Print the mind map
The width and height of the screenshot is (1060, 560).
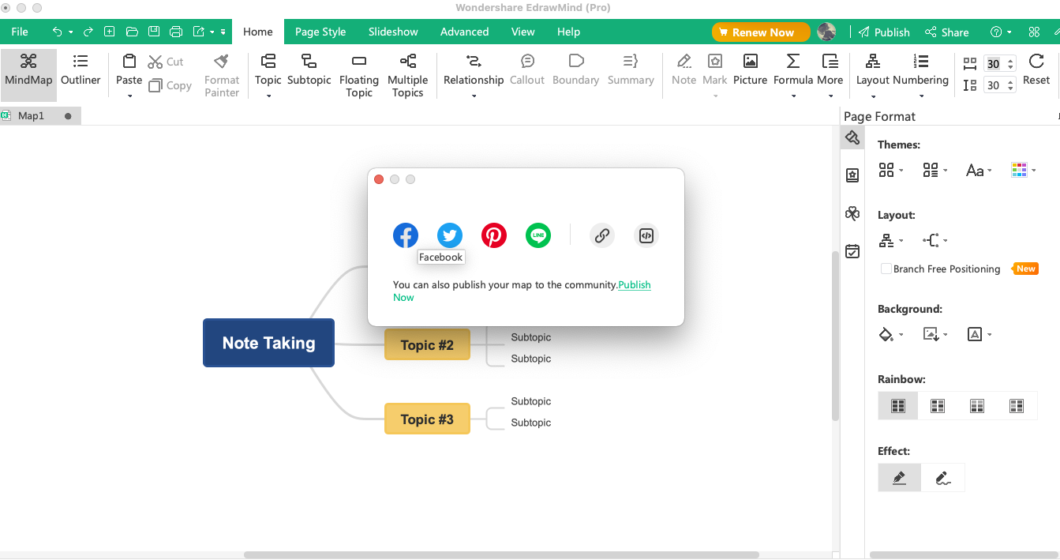tap(176, 32)
